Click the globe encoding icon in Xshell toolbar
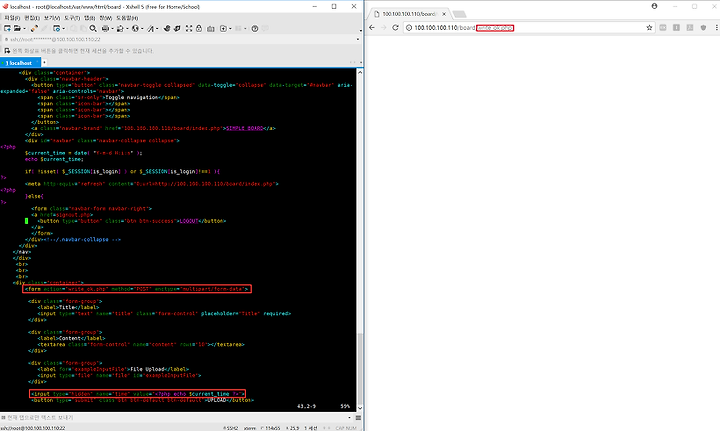 tap(135, 28)
